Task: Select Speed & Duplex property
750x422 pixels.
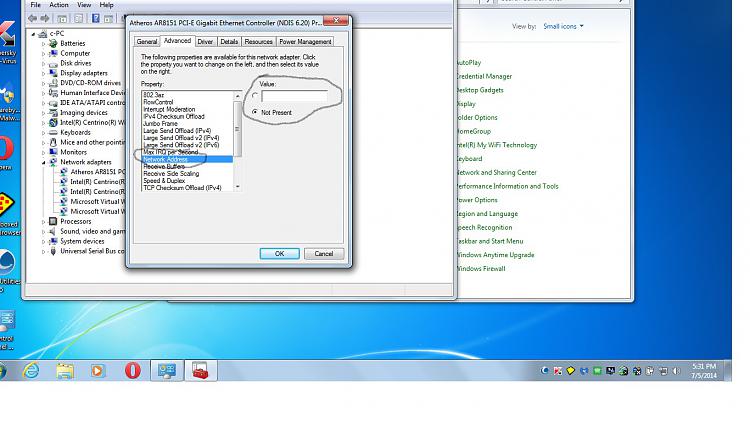Action: pyautogui.click(x=164, y=181)
